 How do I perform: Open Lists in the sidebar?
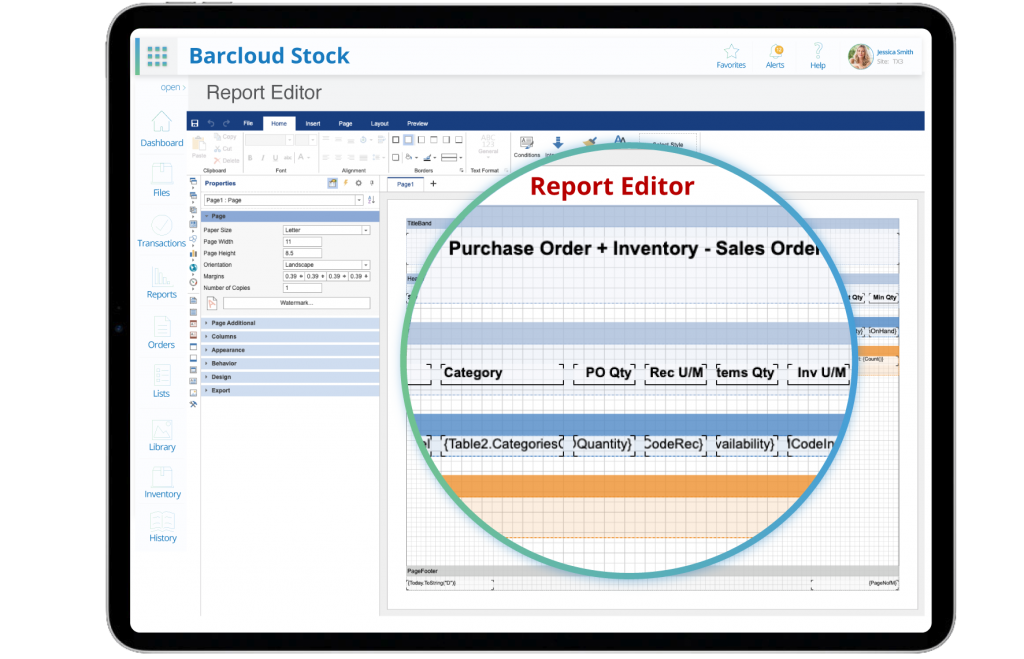coord(161,382)
